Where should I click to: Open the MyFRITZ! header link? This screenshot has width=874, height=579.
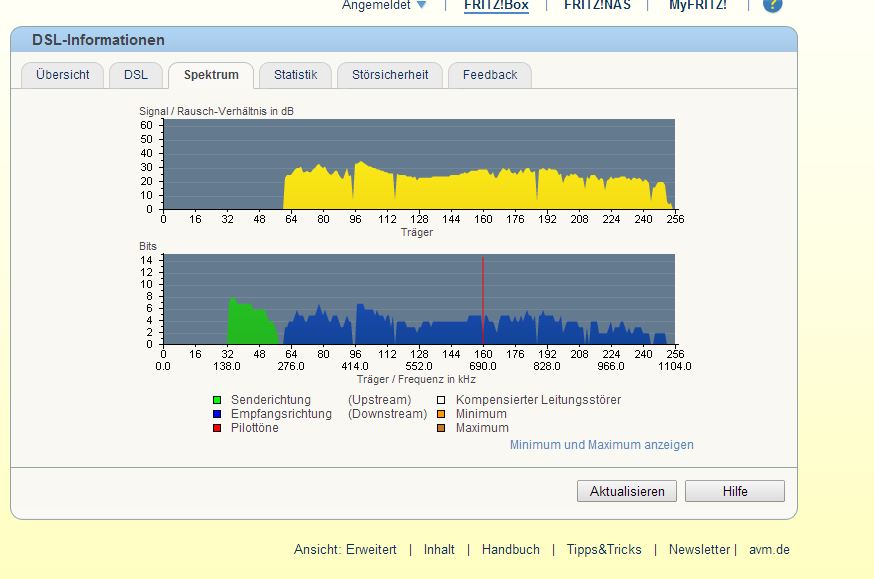pyautogui.click(x=698, y=5)
